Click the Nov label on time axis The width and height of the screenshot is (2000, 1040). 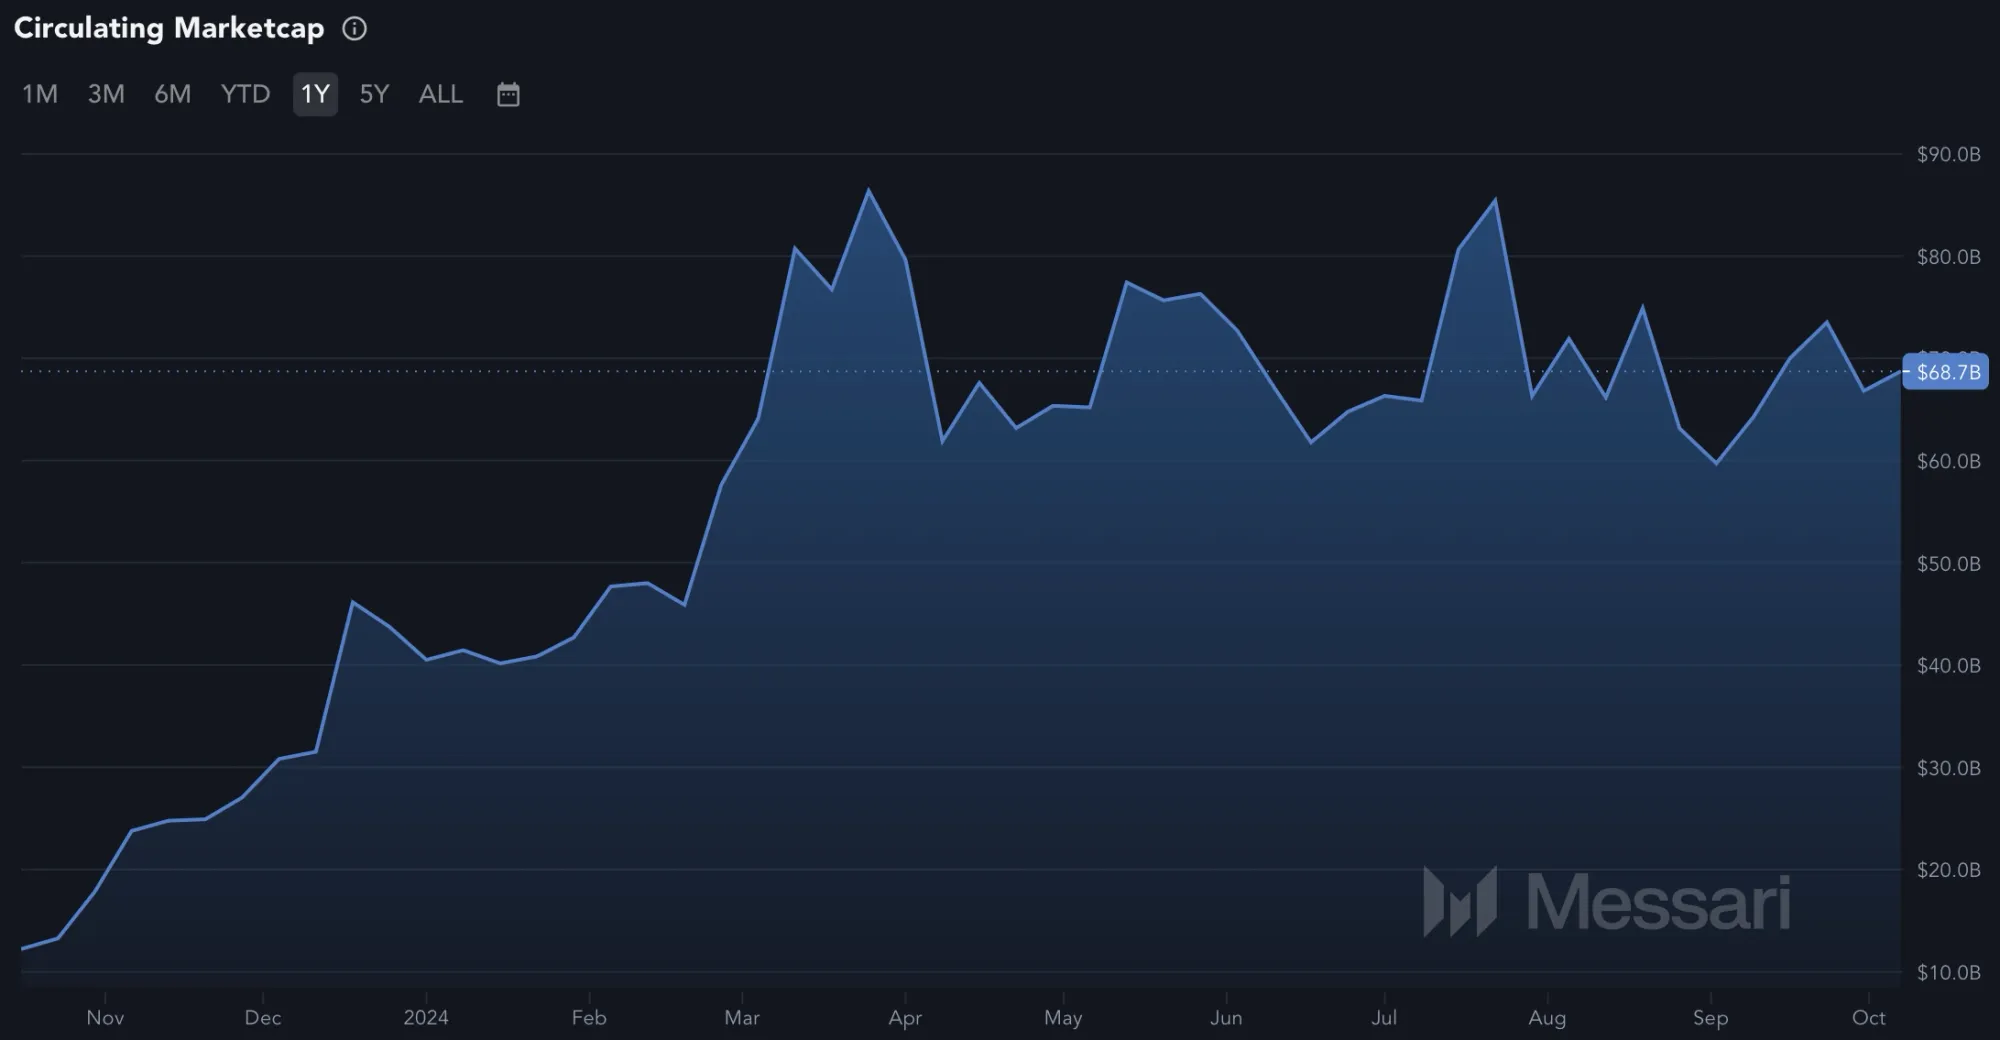(x=105, y=1017)
